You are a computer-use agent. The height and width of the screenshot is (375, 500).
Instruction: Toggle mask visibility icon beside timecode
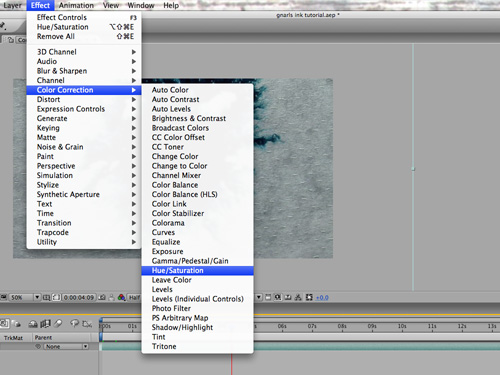pos(56,297)
